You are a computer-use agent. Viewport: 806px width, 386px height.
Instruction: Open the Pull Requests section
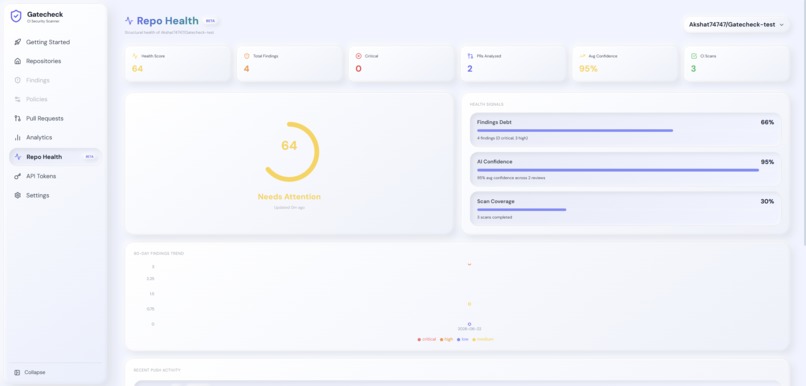[x=55, y=118]
